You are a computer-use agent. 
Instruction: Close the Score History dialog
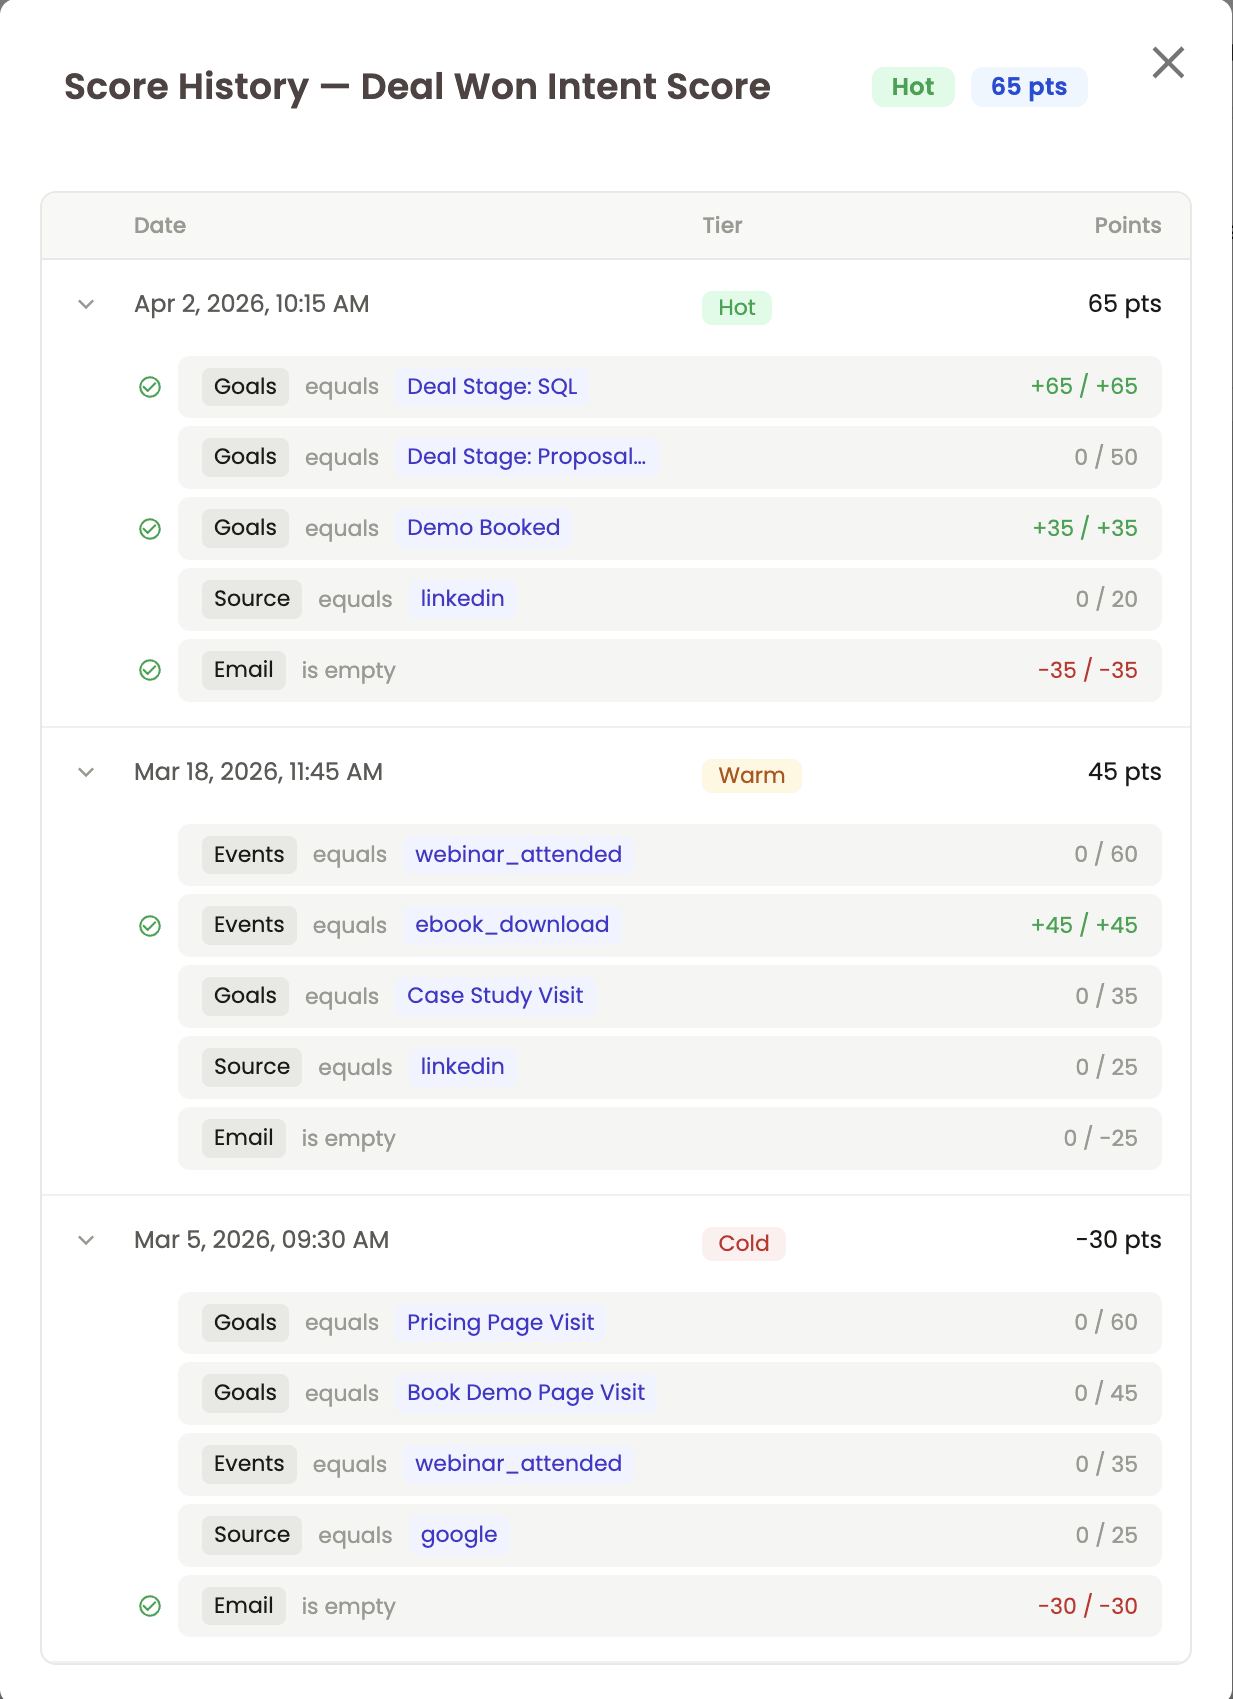click(x=1168, y=63)
